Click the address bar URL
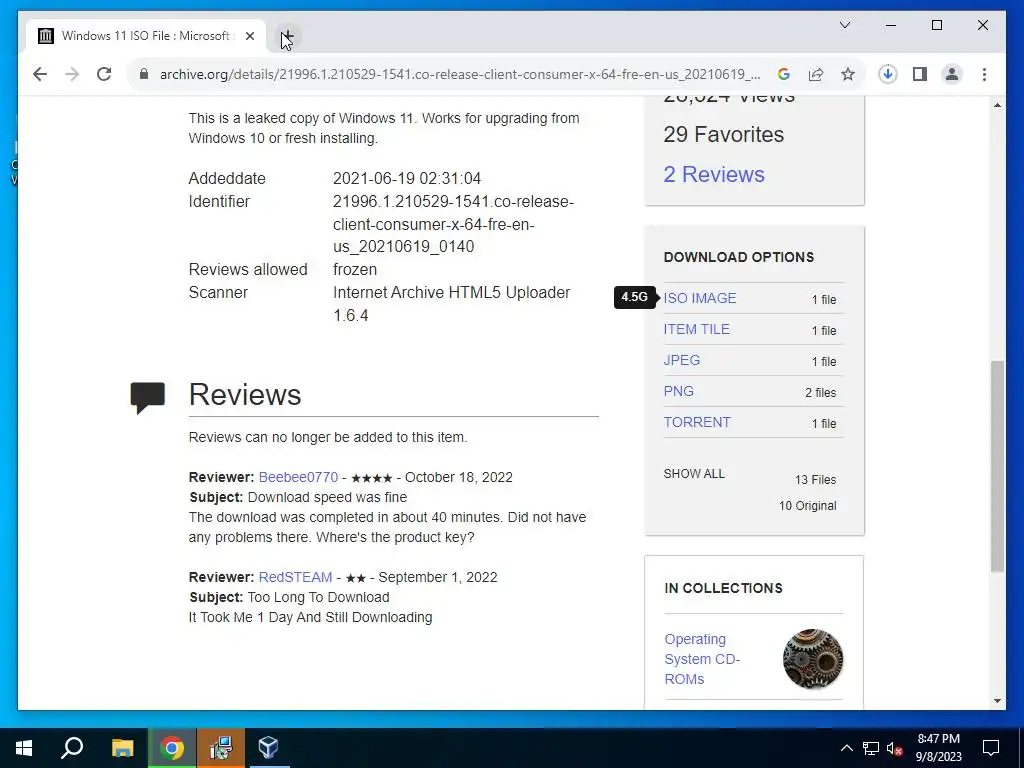This screenshot has width=1024, height=768. point(460,74)
